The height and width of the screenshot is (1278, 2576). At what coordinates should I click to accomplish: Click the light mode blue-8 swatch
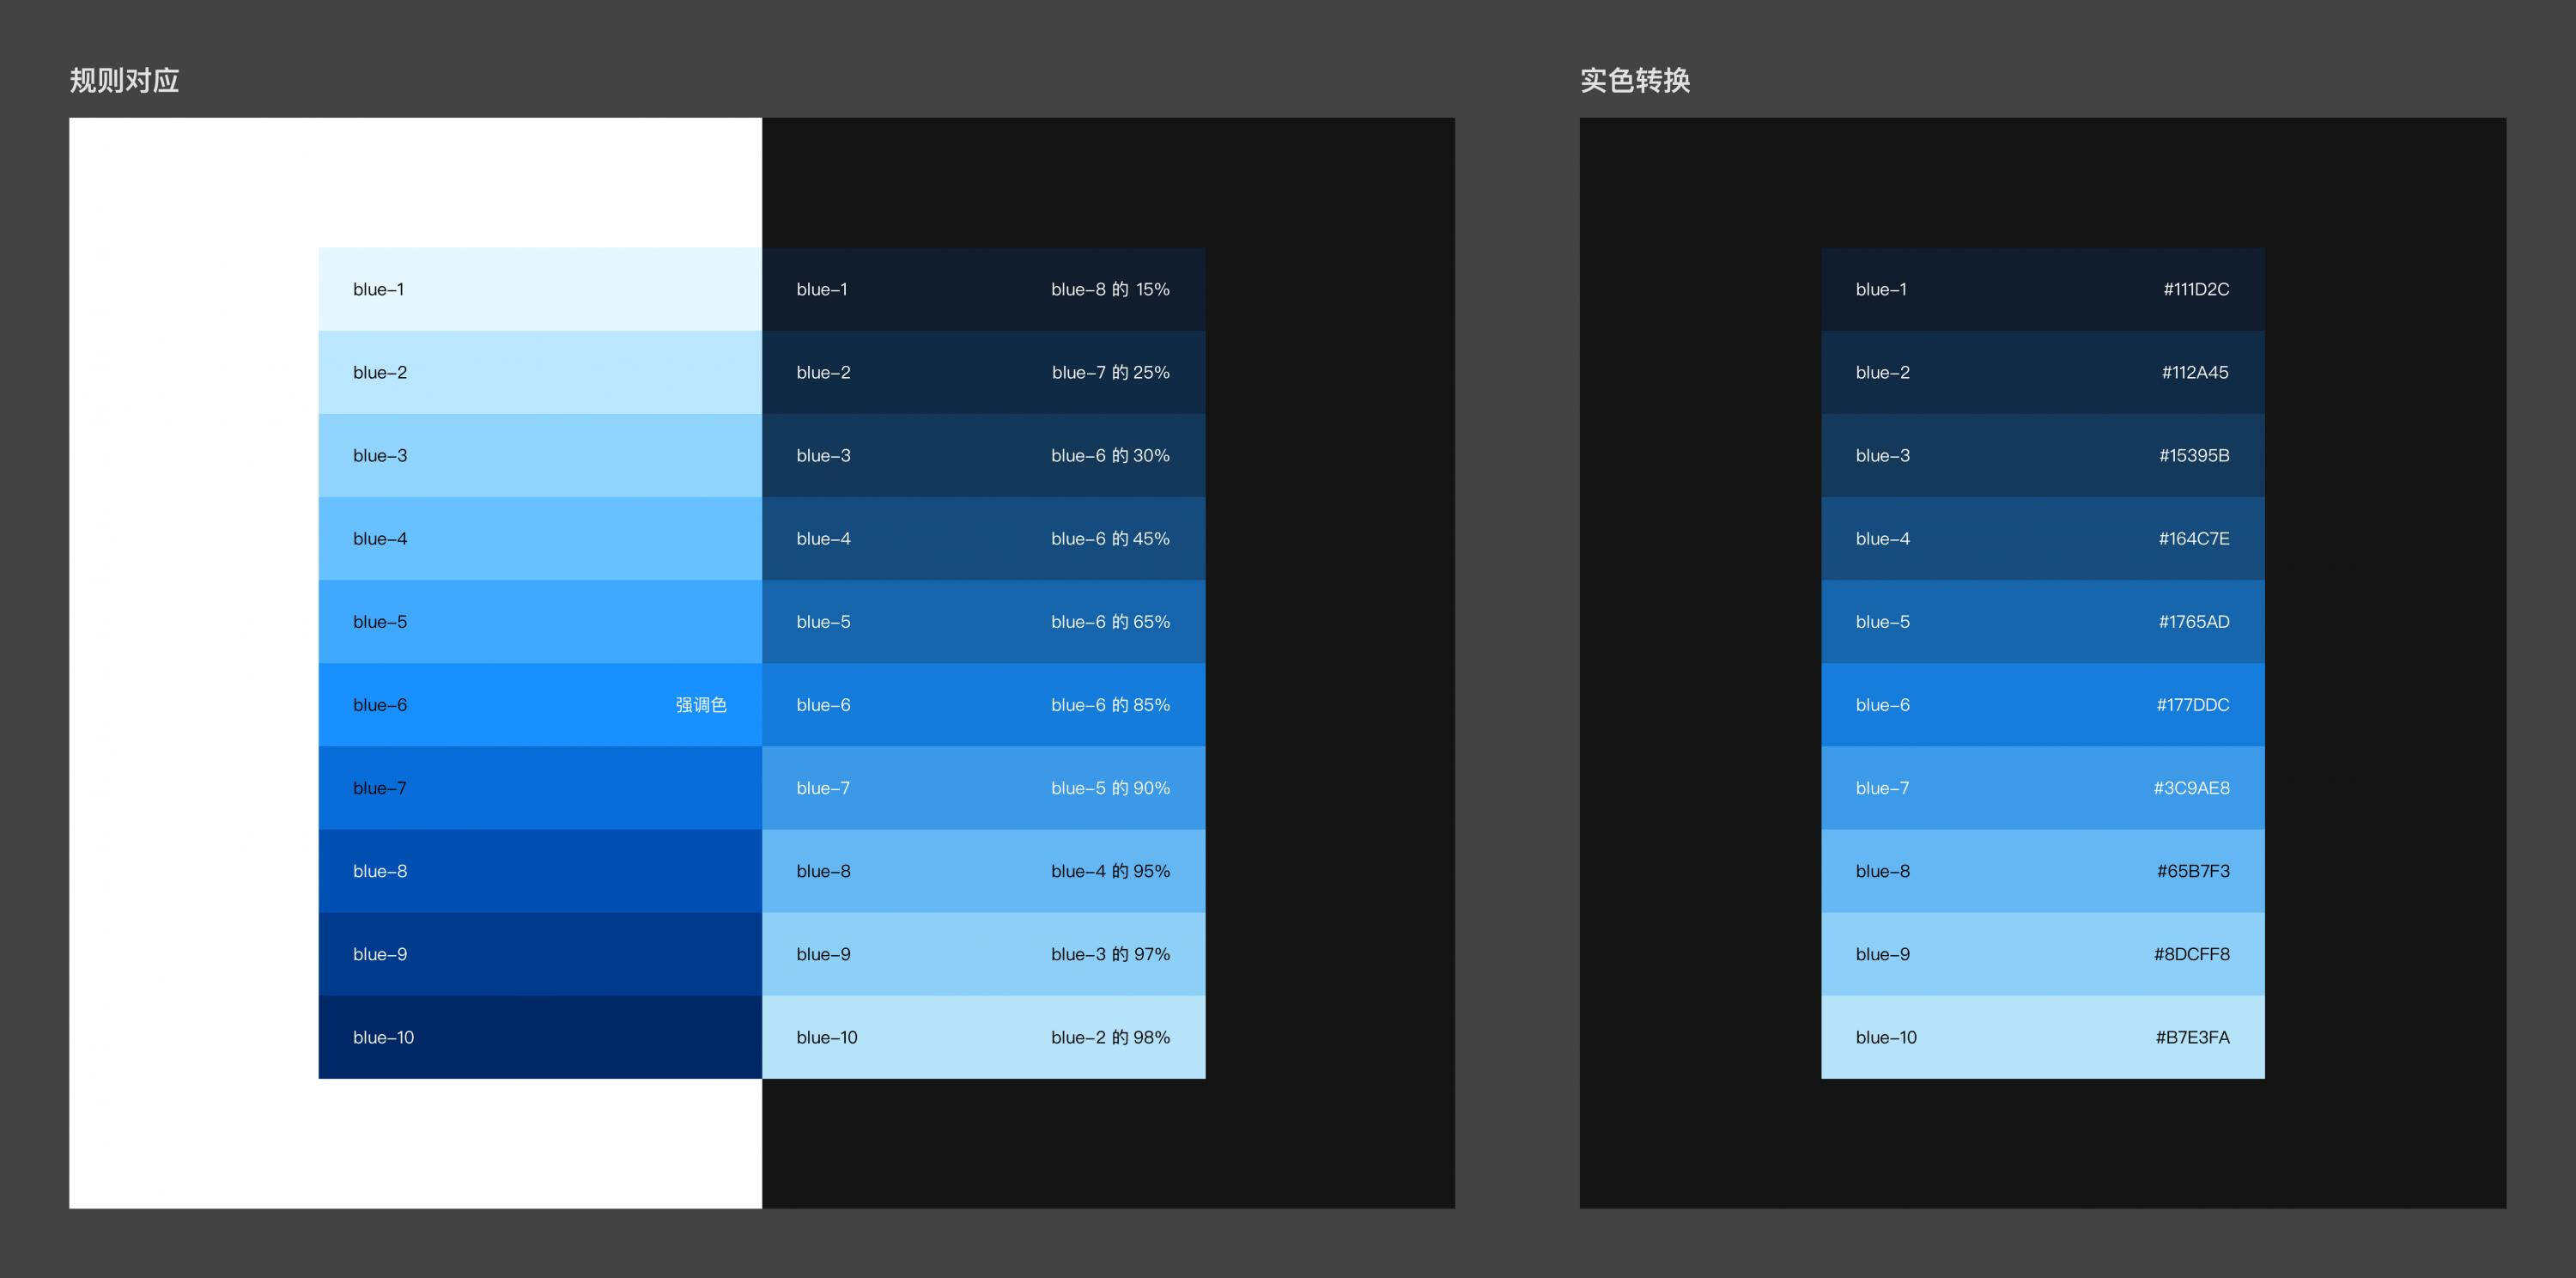(540, 871)
